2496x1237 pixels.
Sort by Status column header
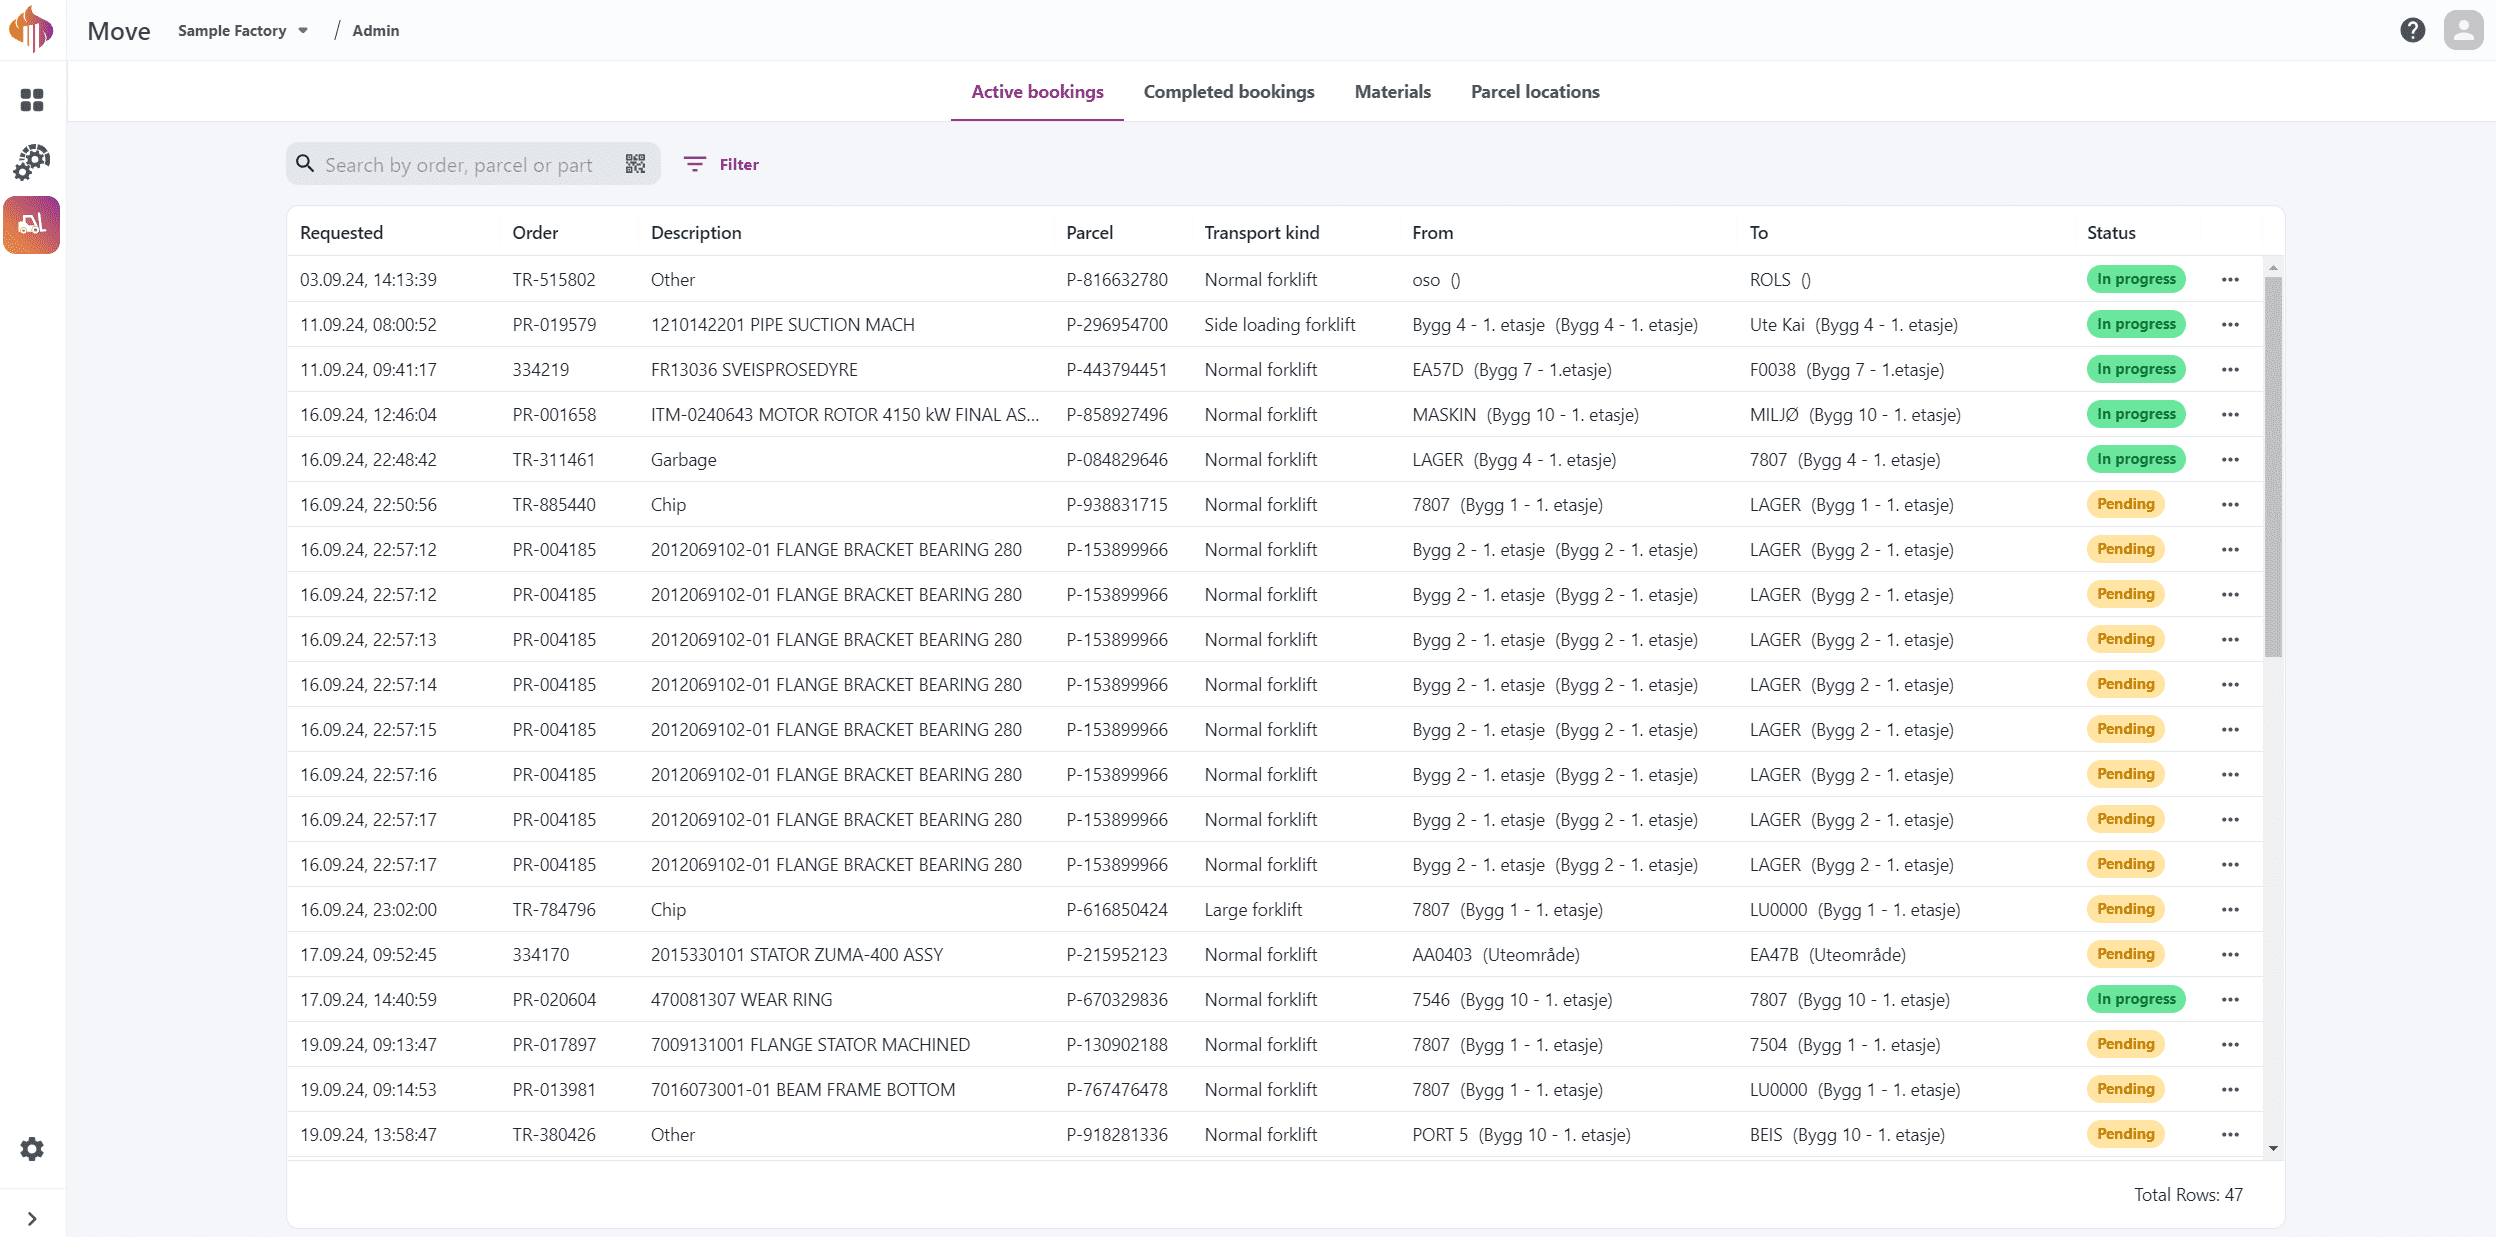tap(2111, 233)
